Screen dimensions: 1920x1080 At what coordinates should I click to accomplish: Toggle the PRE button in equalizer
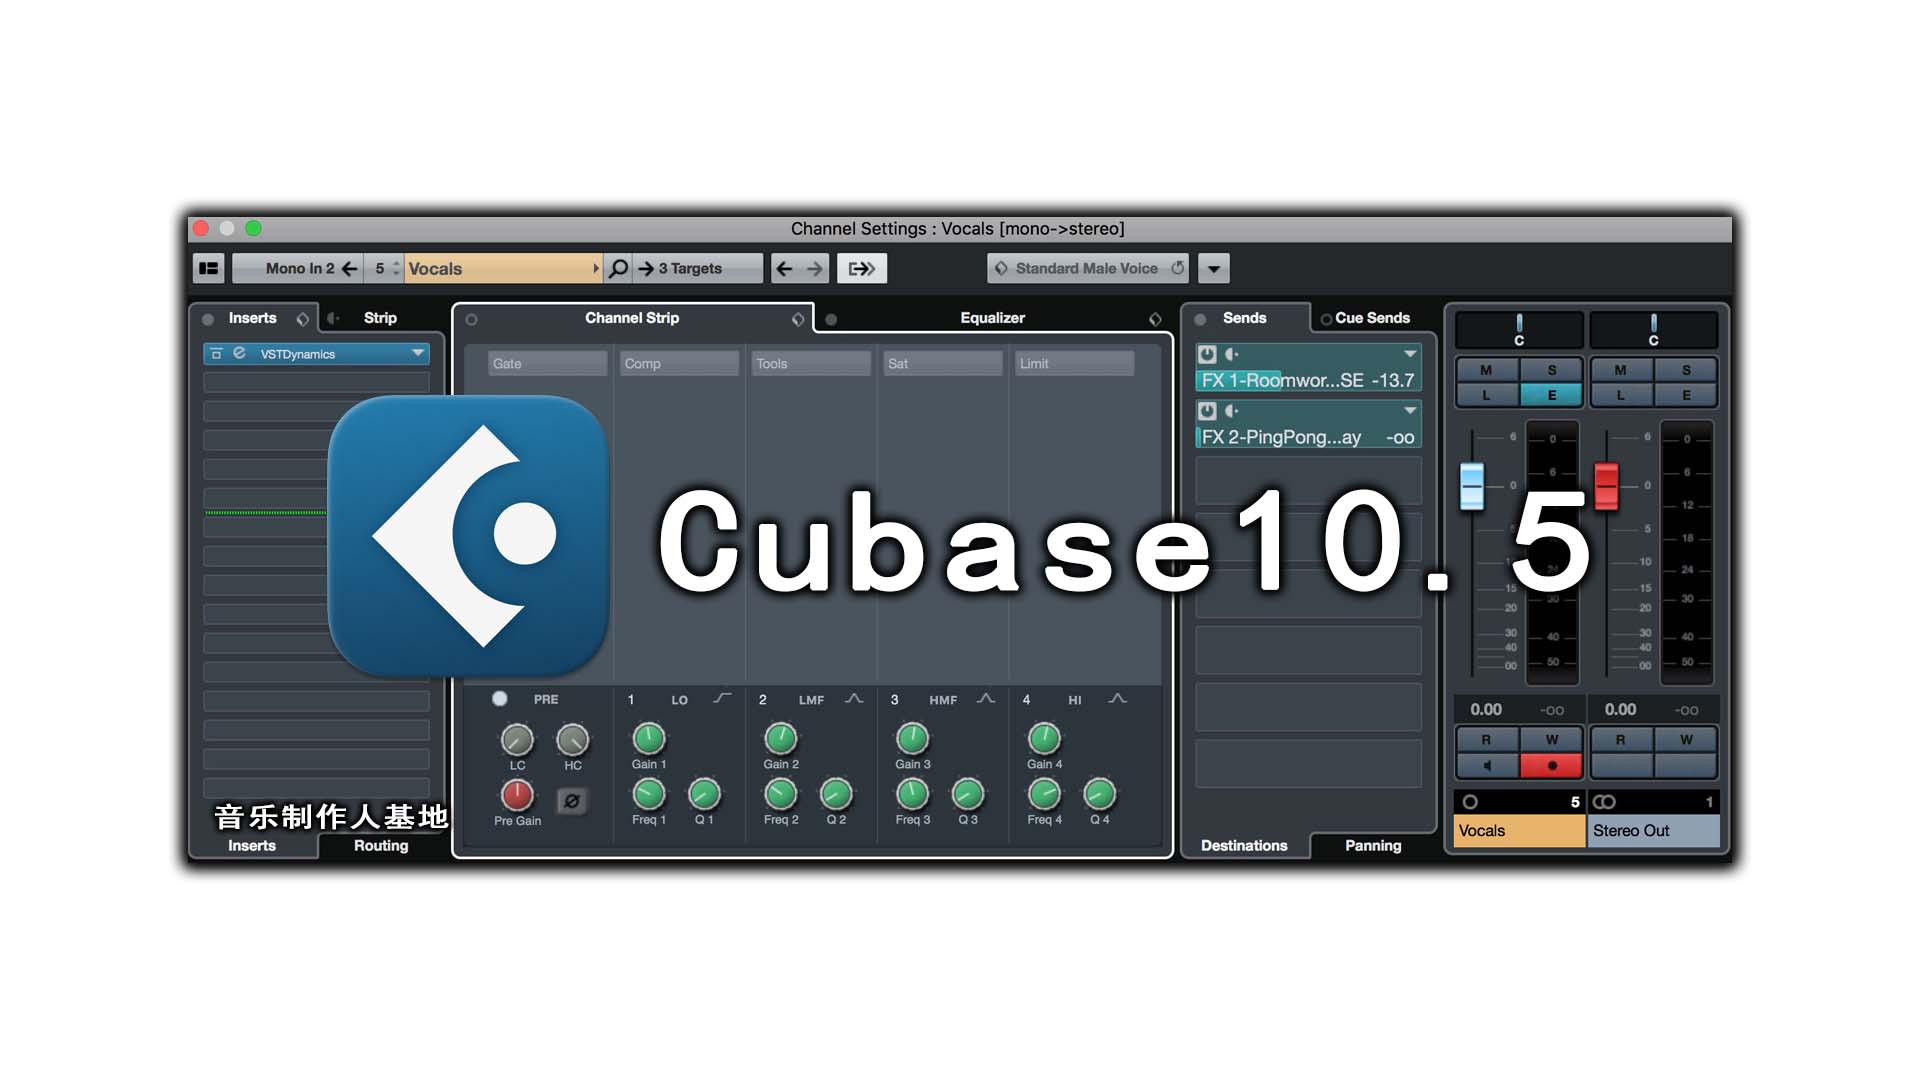coord(501,698)
